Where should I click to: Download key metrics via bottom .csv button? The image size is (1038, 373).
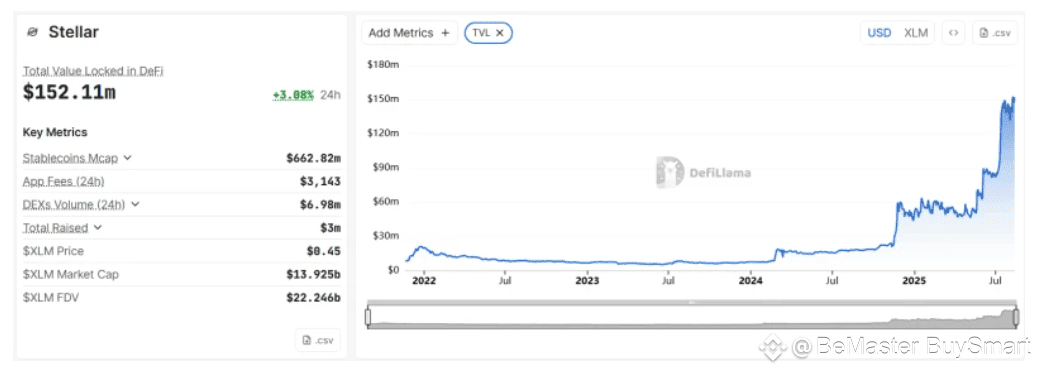pos(318,340)
